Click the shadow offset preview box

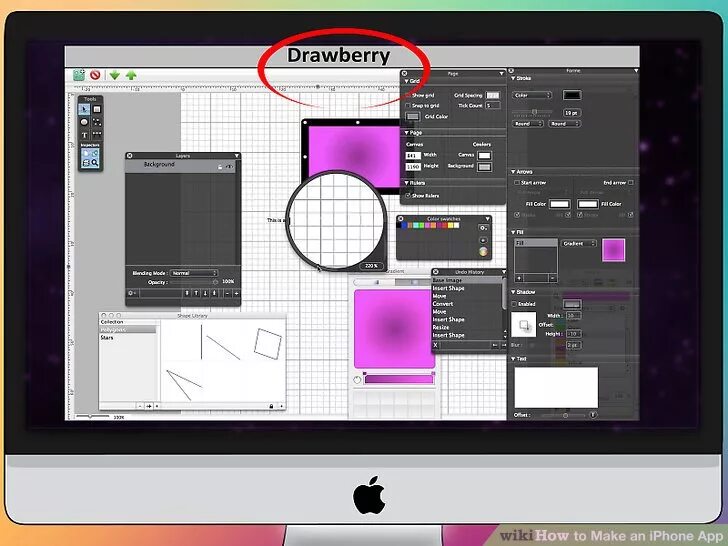524,325
